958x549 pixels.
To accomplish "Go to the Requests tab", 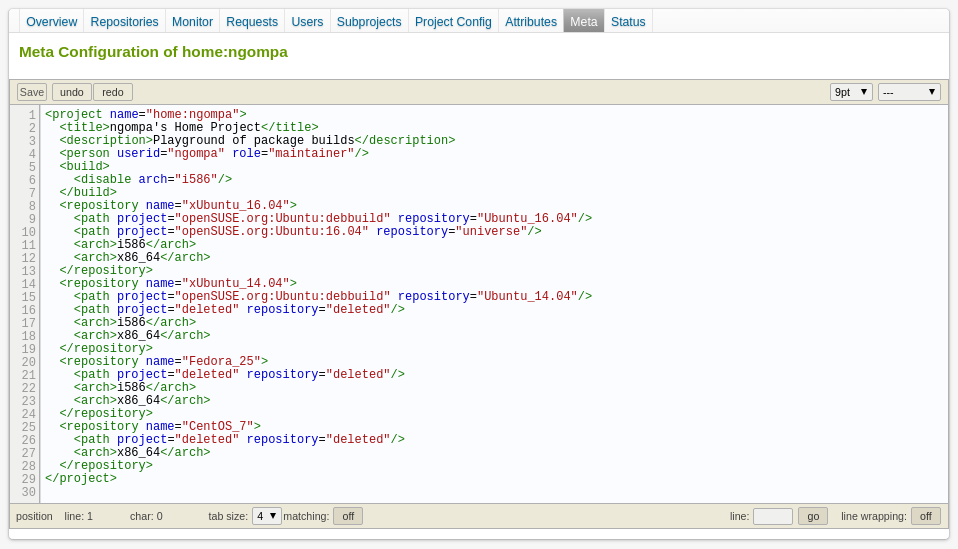I will click(x=252, y=22).
